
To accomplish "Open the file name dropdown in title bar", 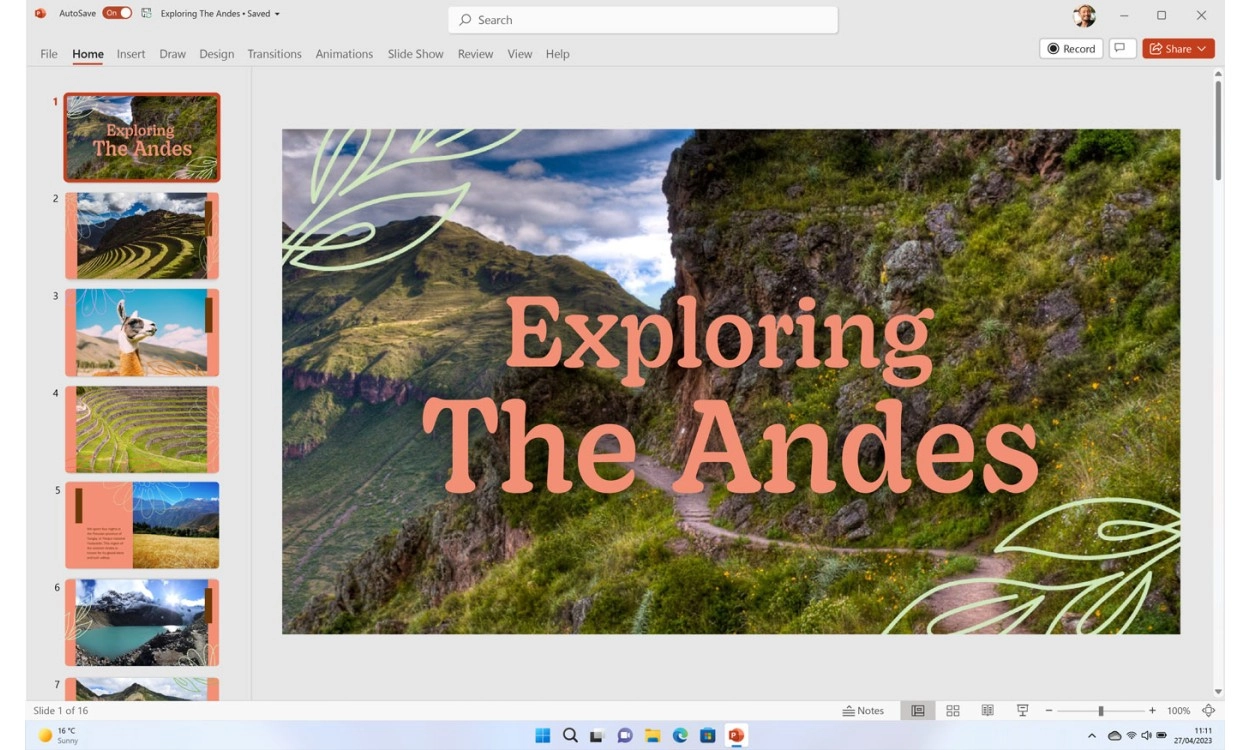I will [x=277, y=14].
